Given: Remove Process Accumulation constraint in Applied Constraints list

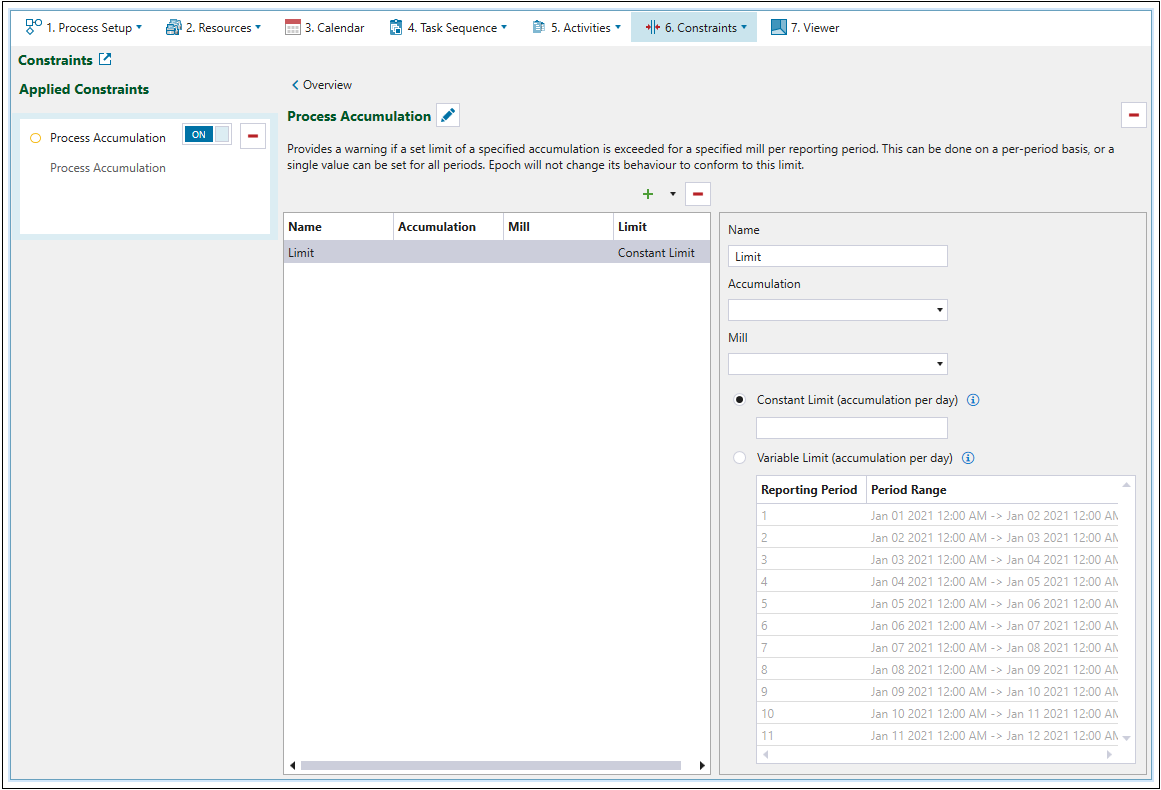Looking at the screenshot, I should (252, 137).
